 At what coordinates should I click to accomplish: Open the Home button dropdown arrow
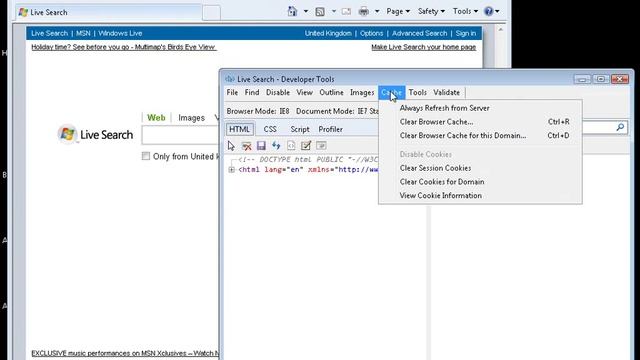coord(306,11)
